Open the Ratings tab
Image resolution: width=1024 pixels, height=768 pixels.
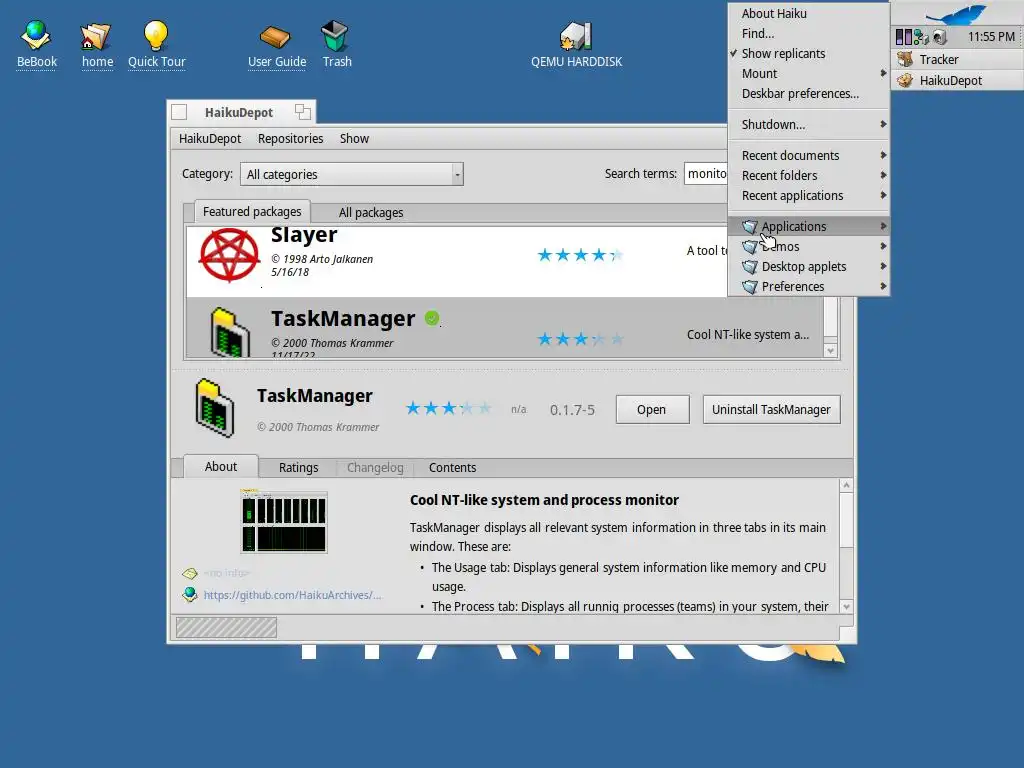pyautogui.click(x=298, y=468)
